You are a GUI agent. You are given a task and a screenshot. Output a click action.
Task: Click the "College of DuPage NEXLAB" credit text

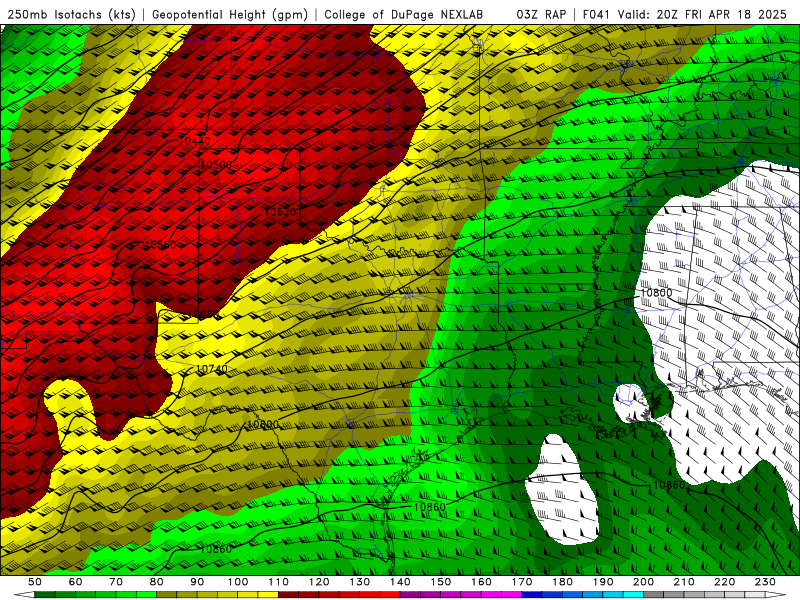pos(404,14)
